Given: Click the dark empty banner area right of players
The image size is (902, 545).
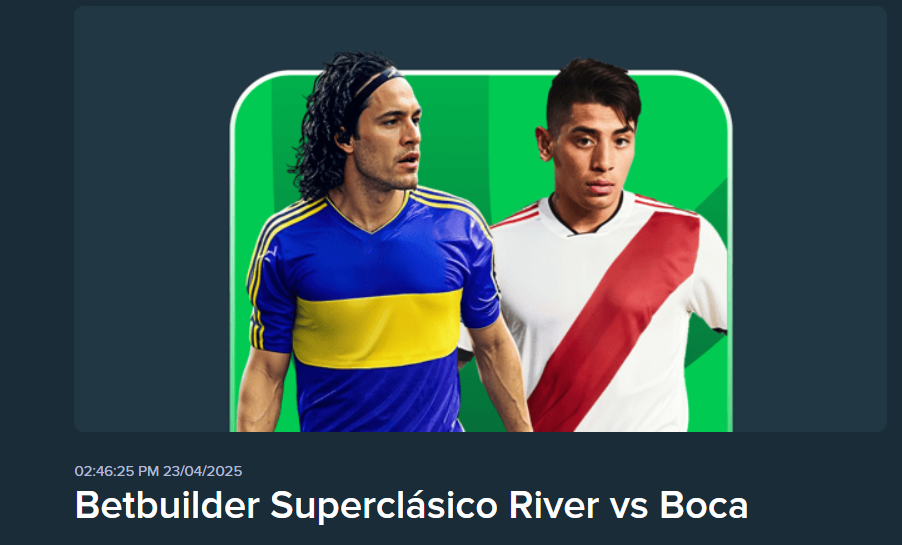Looking at the screenshot, I should point(809,219).
